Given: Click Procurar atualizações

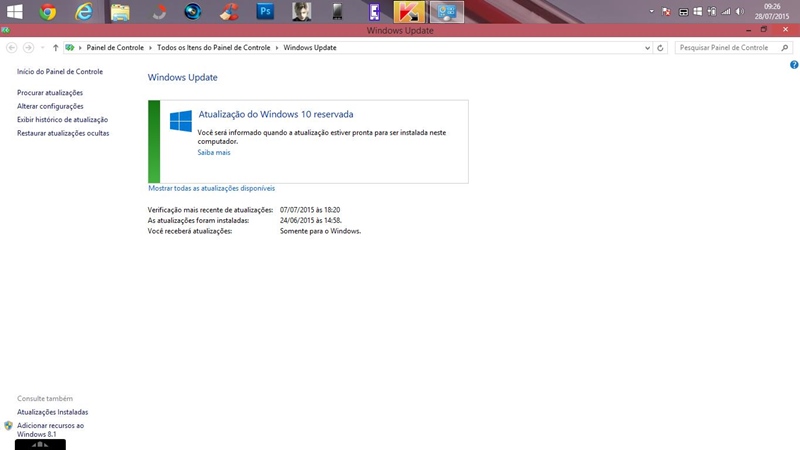Looking at the screenshot, I should (x=49, y=93).
